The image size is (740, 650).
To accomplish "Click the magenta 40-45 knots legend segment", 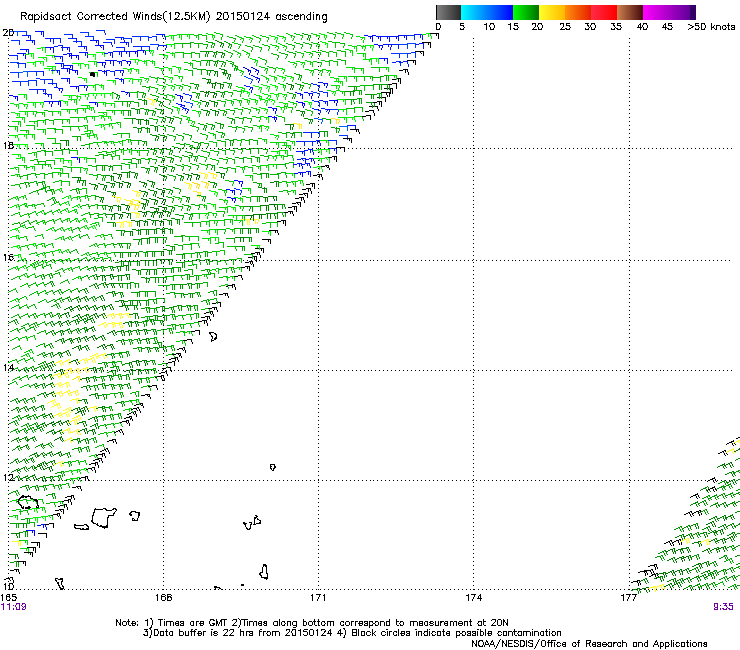I will pos(656,12).
